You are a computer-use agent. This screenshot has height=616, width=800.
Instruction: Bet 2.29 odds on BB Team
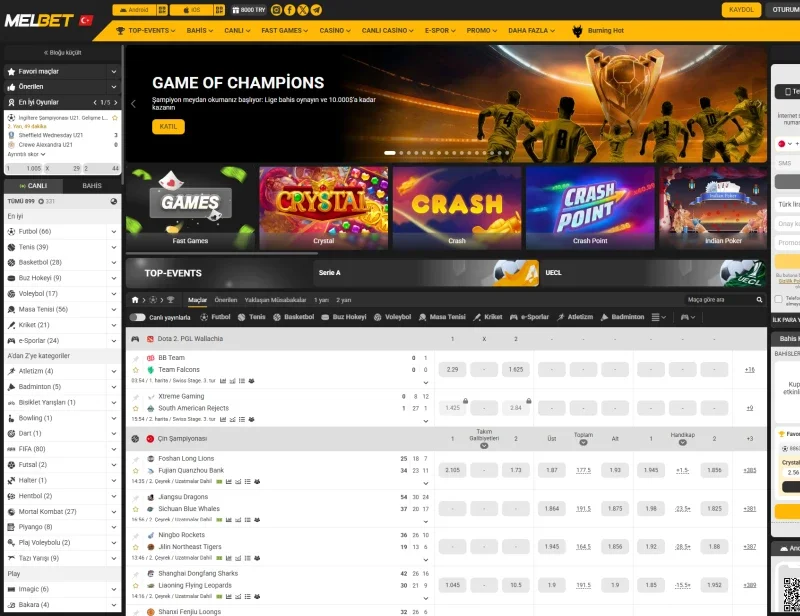(453, 369)
